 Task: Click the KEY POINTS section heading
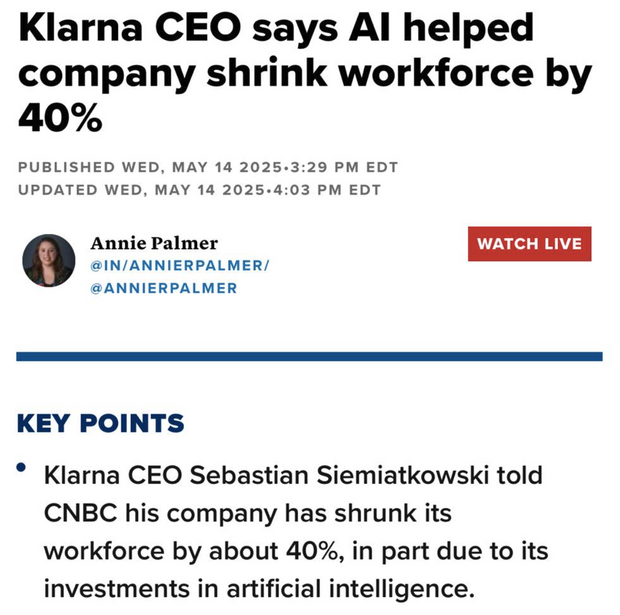100,424
